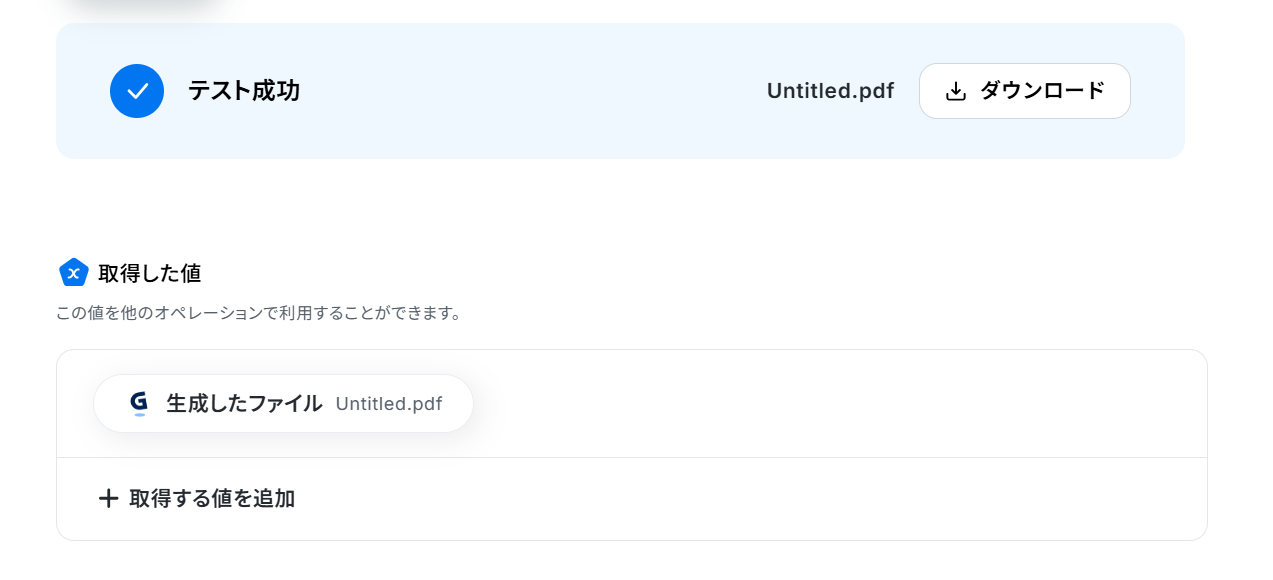Click Untitled.pdf filename beside the download button

point(830,91)
